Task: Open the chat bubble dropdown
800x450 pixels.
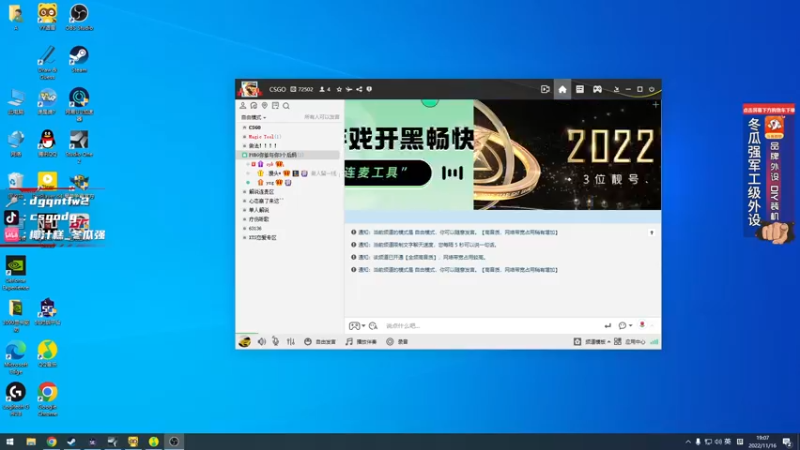Action: coord(625,326)
